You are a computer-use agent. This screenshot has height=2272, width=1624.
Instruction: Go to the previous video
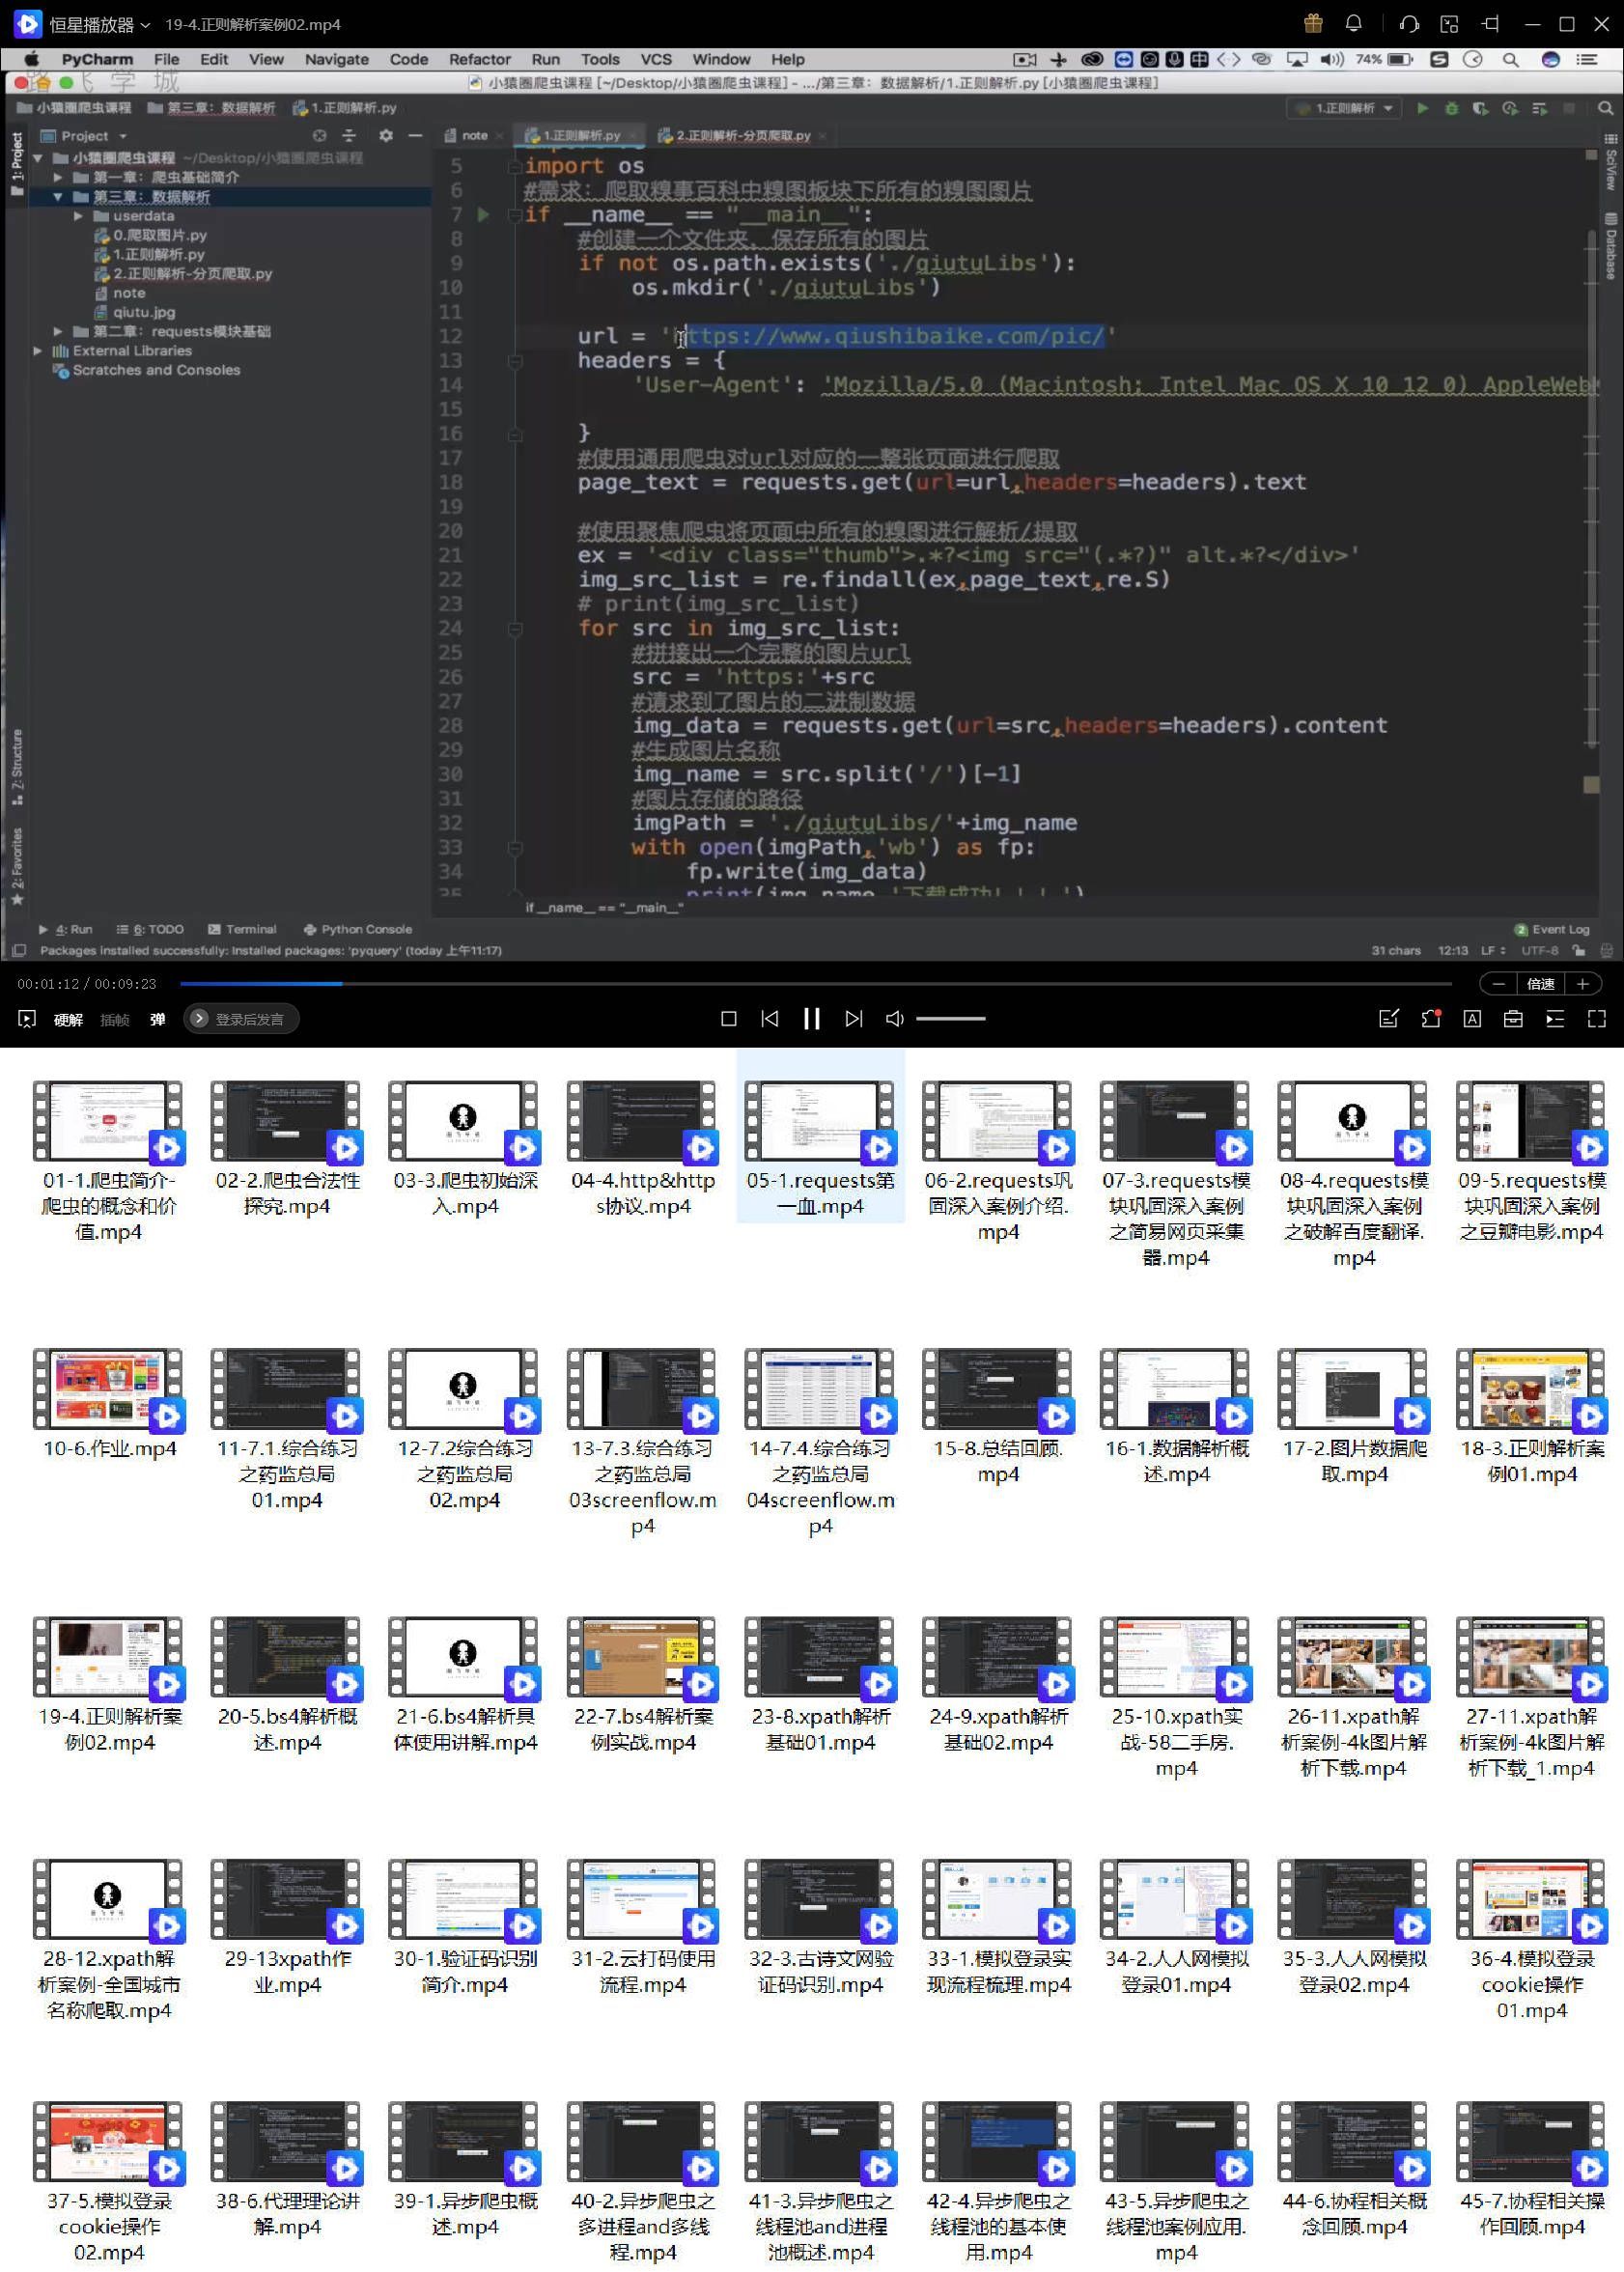(x=769, y=1018)
